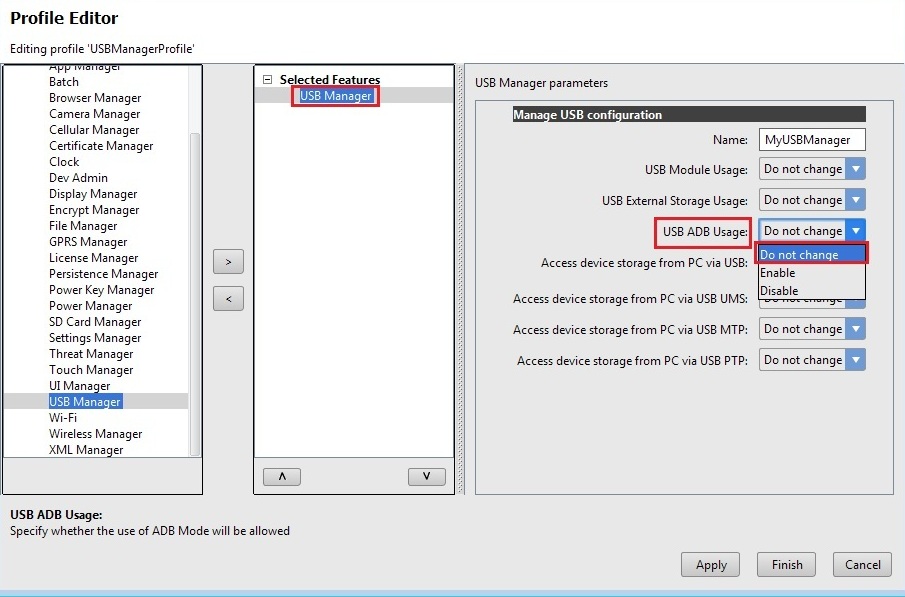Viewport: 905px width, 597px height.
Task: Collapse the Selected Features tree node
Action: 267,80
